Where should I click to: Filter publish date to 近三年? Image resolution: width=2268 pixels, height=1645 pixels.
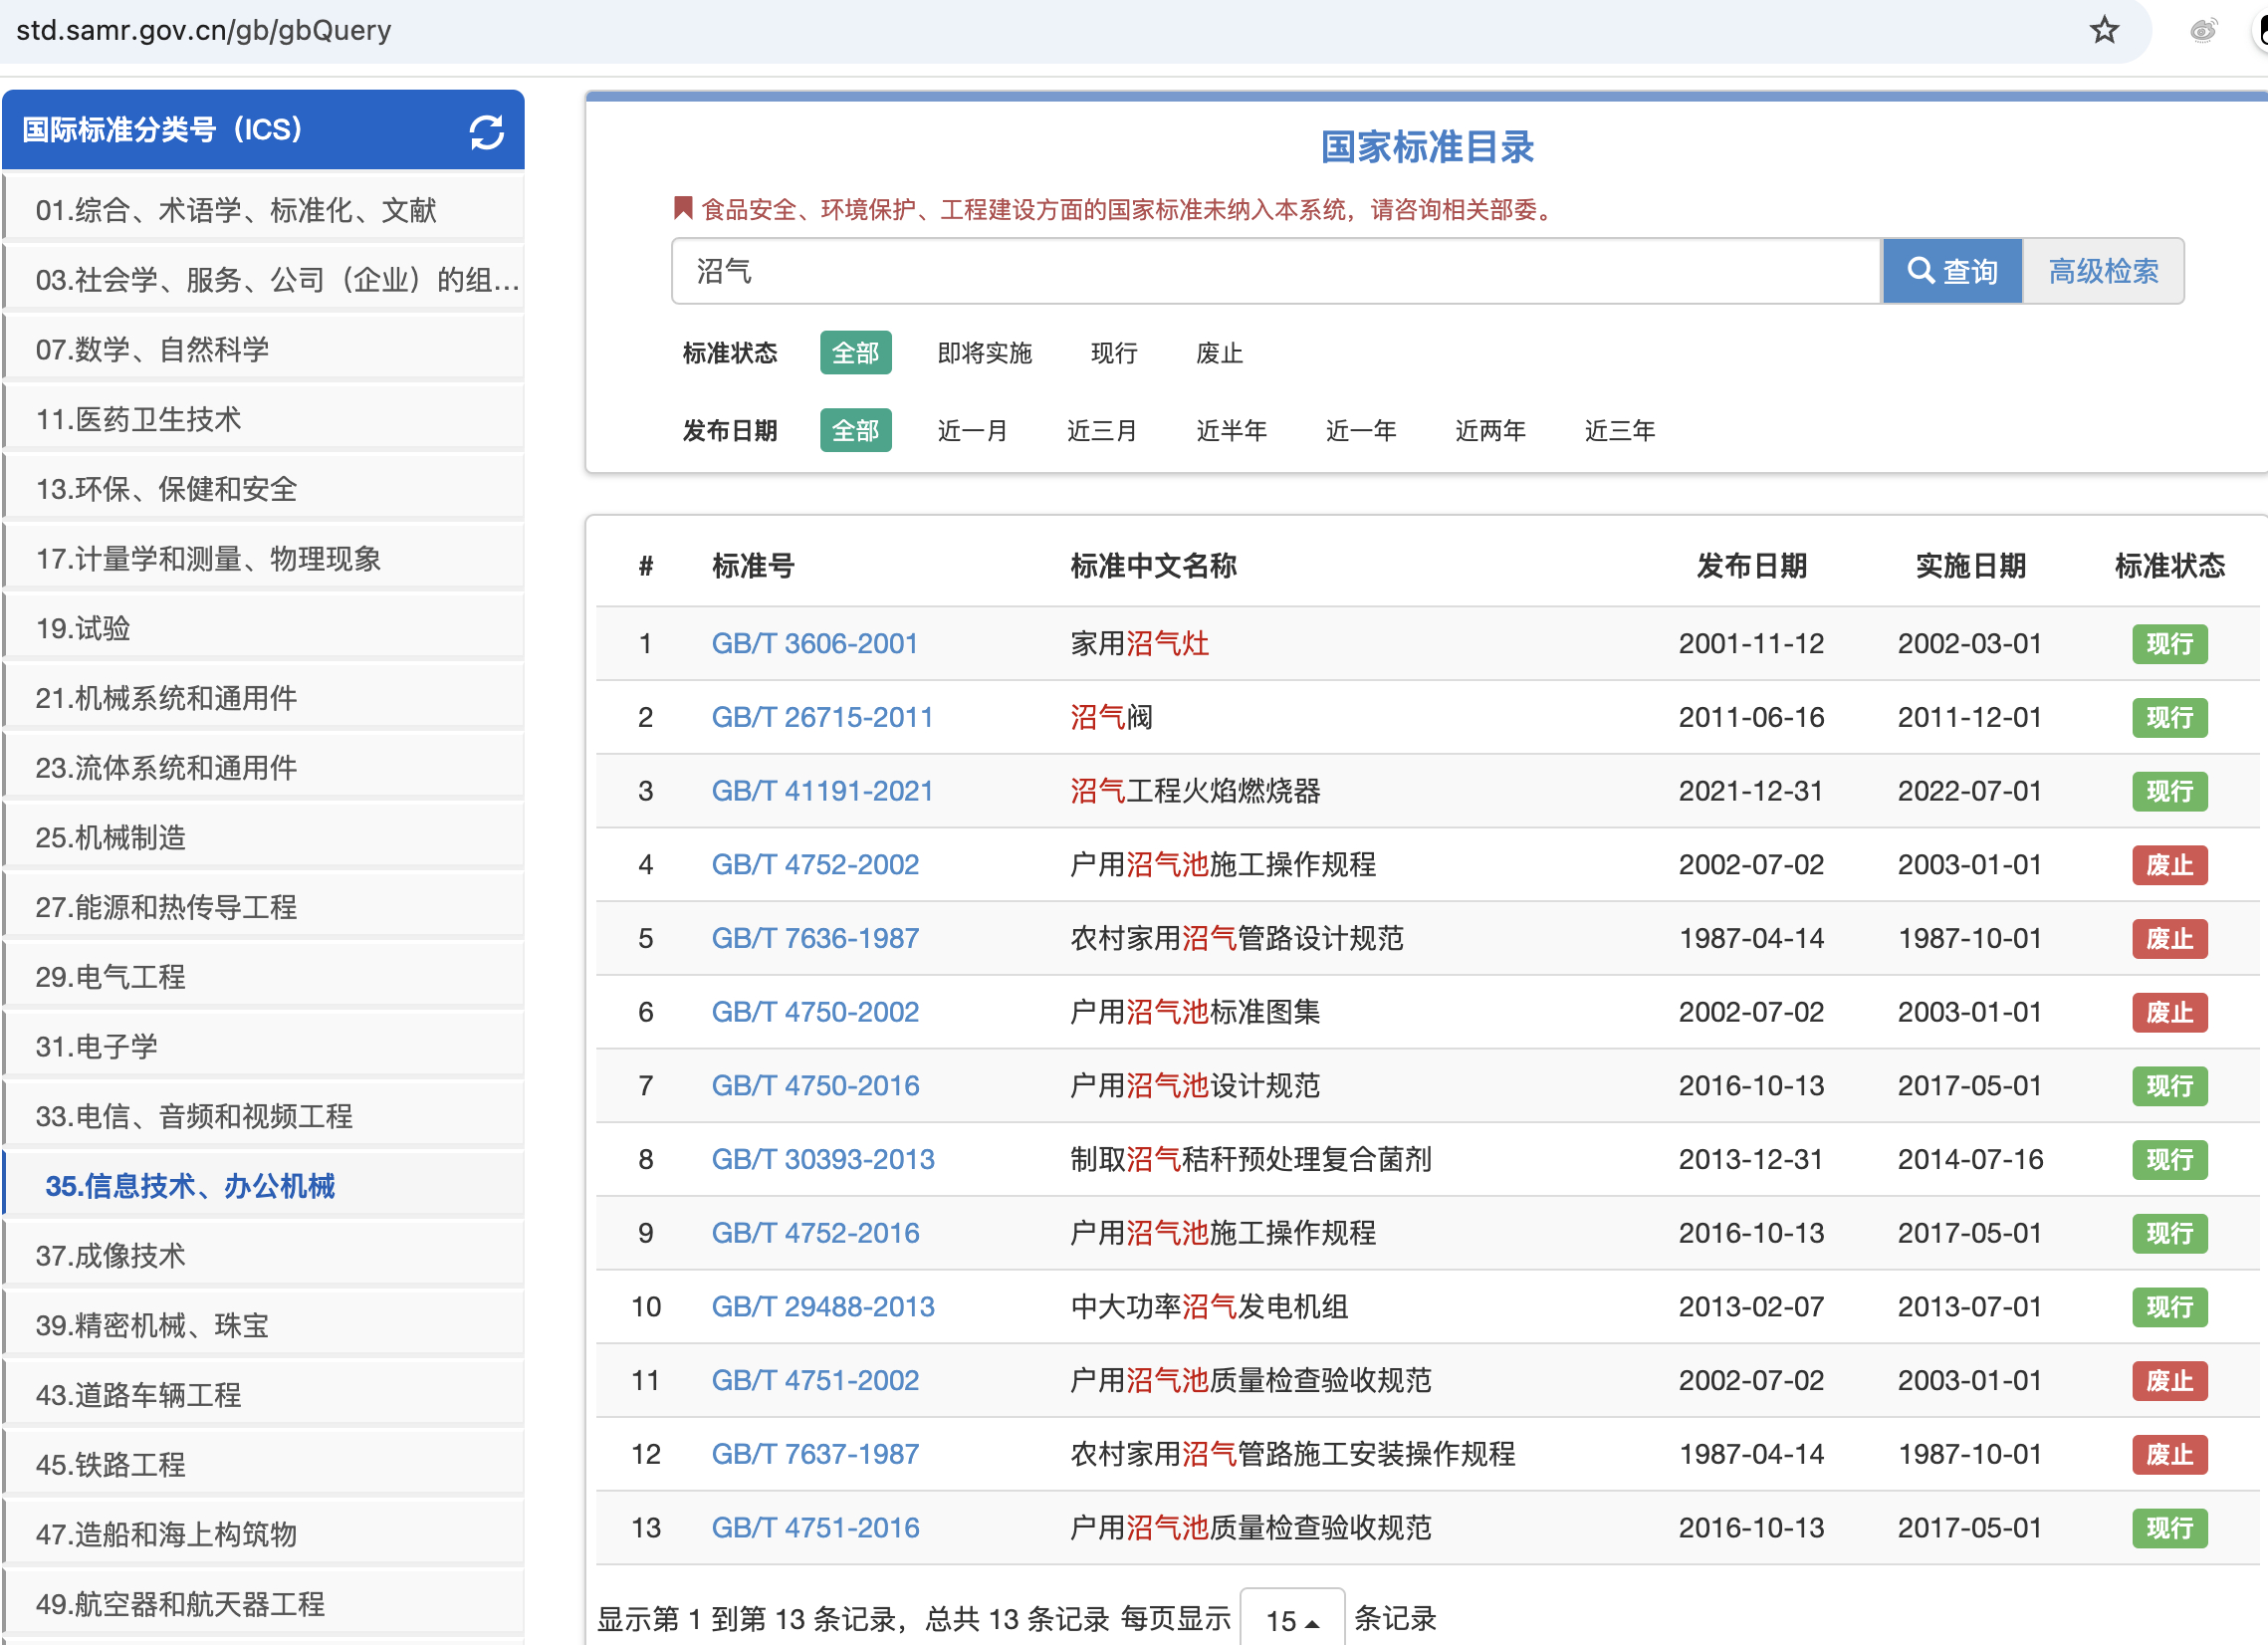coord(1619,430)
